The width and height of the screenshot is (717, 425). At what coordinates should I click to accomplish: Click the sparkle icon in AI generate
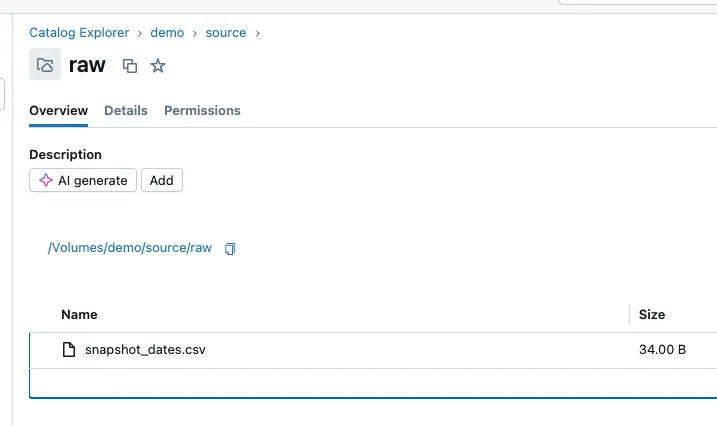click(46, 181)
